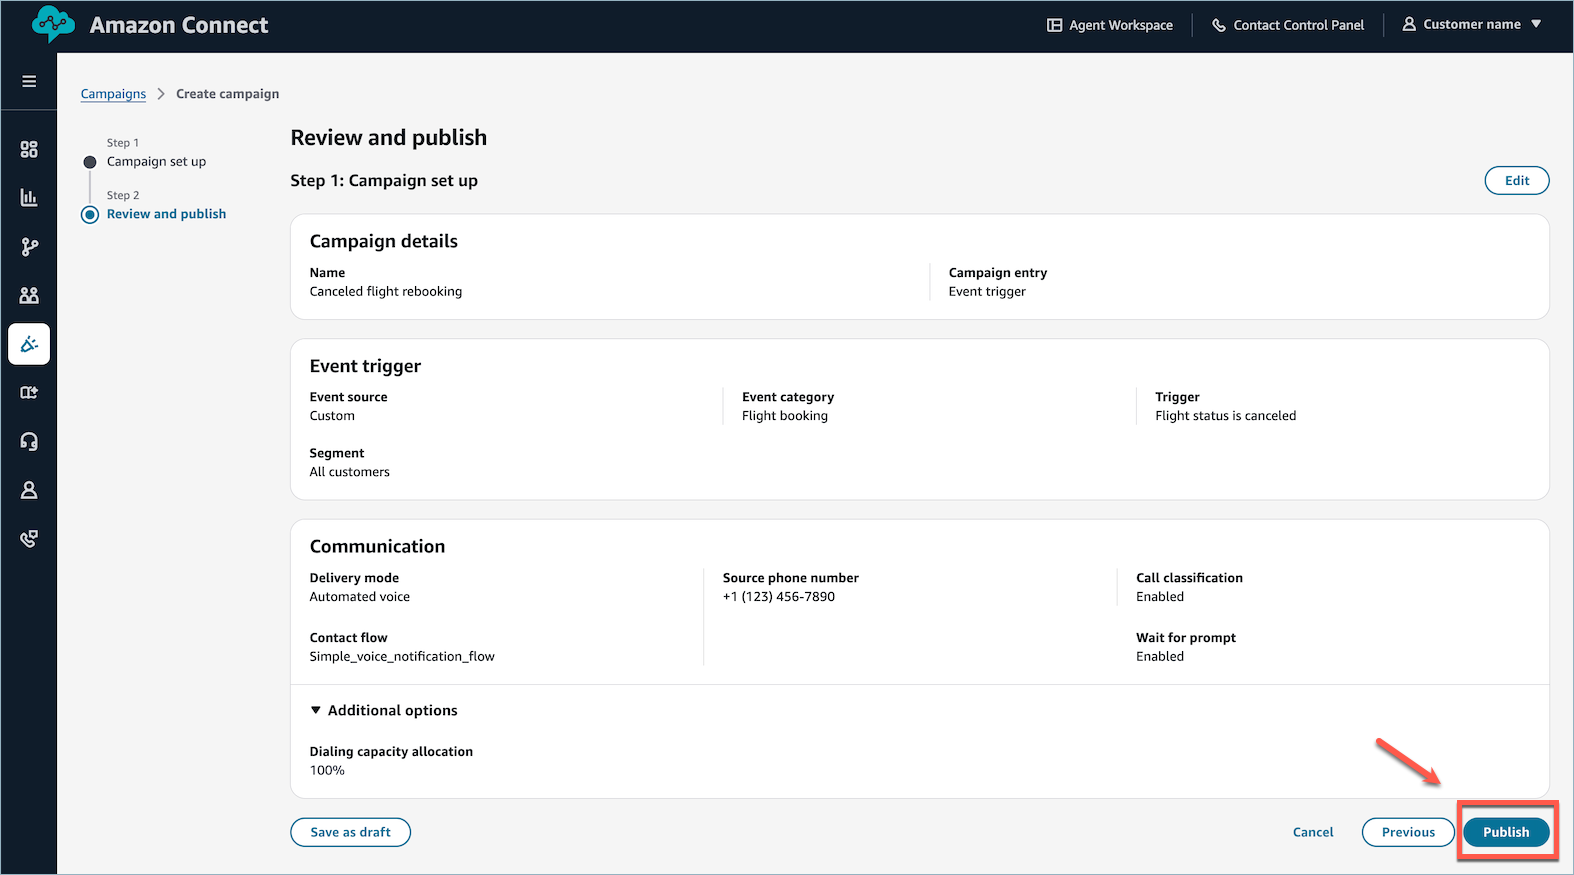Open the dashboard grid icon in sidebar

29,149
